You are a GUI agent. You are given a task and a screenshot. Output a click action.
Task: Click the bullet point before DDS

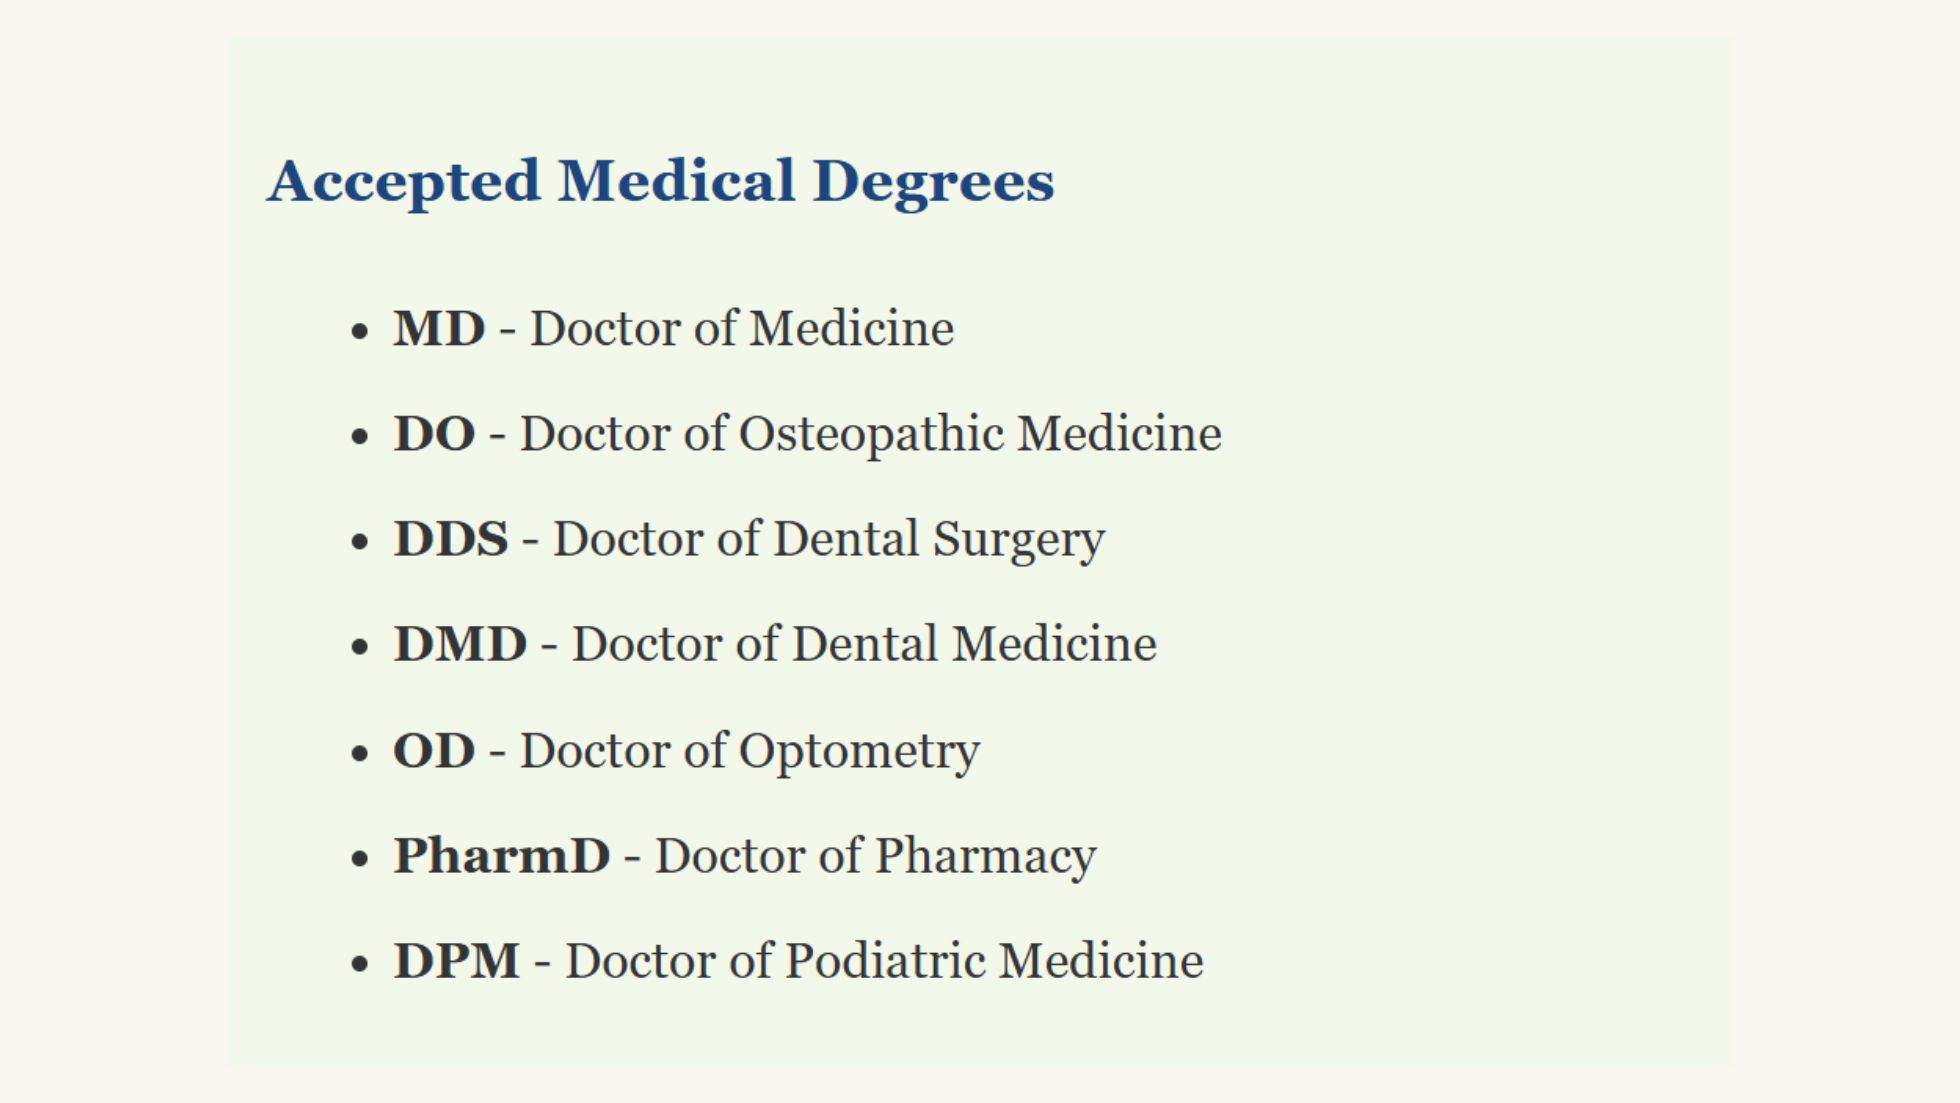(x=361, y=541)
